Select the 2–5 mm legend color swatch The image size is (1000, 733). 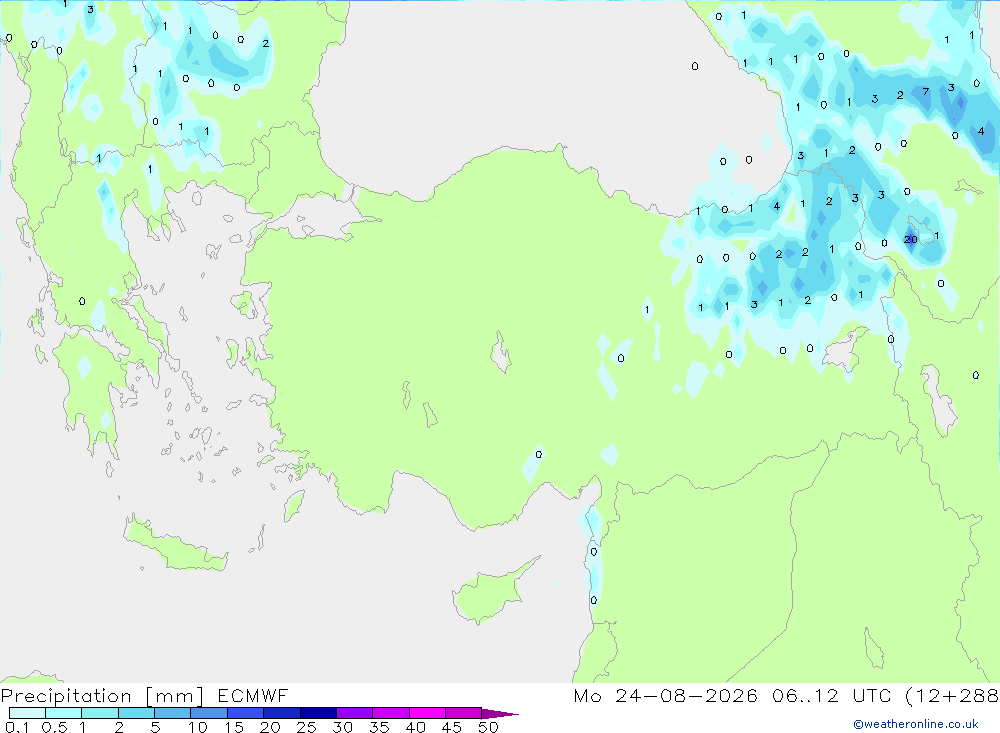(136, 713)
